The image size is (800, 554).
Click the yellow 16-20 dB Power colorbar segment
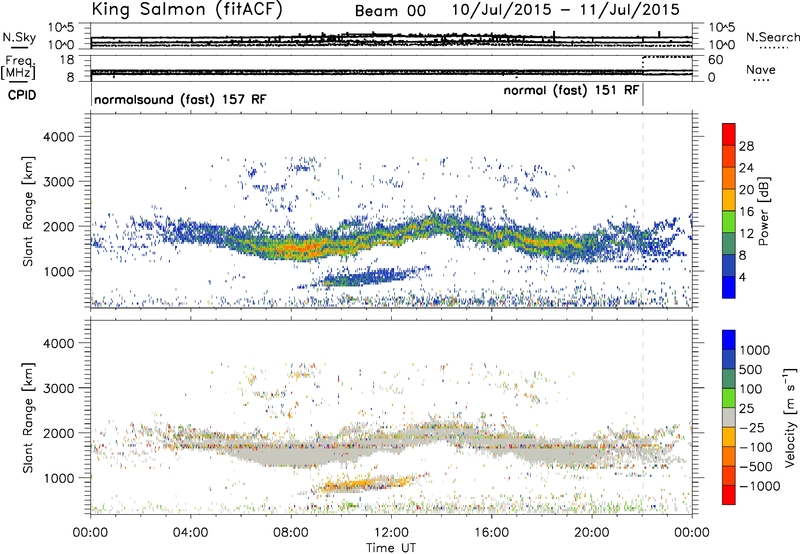(729, 200)
